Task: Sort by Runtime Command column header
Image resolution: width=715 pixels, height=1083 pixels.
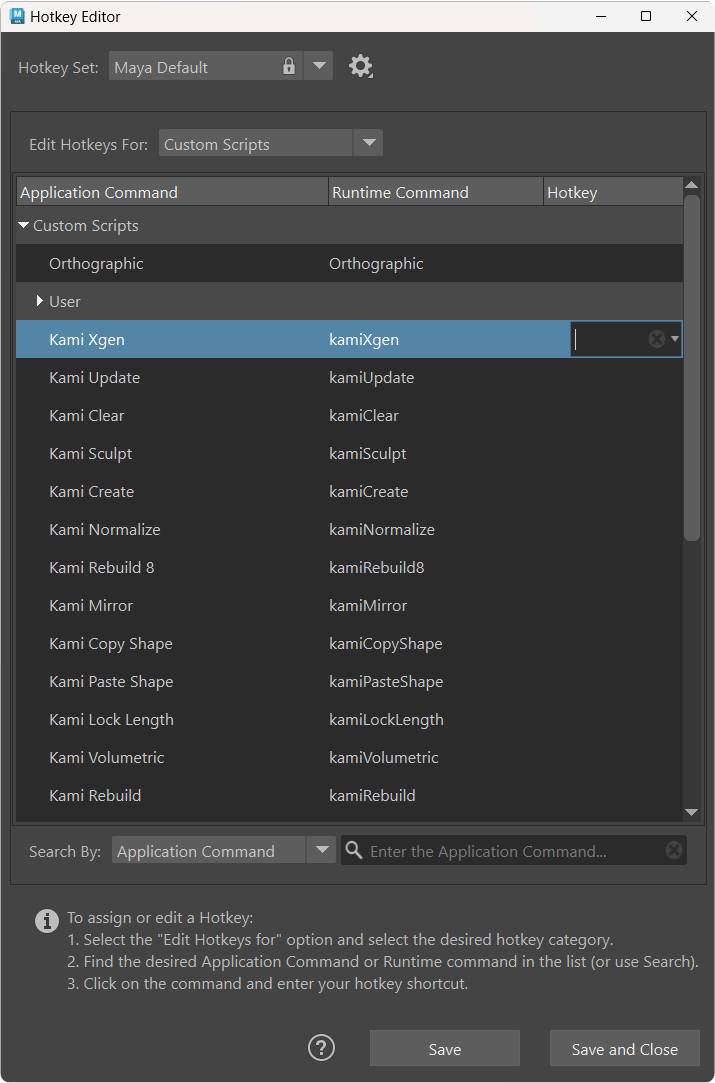Action: (x=436, y=191)
